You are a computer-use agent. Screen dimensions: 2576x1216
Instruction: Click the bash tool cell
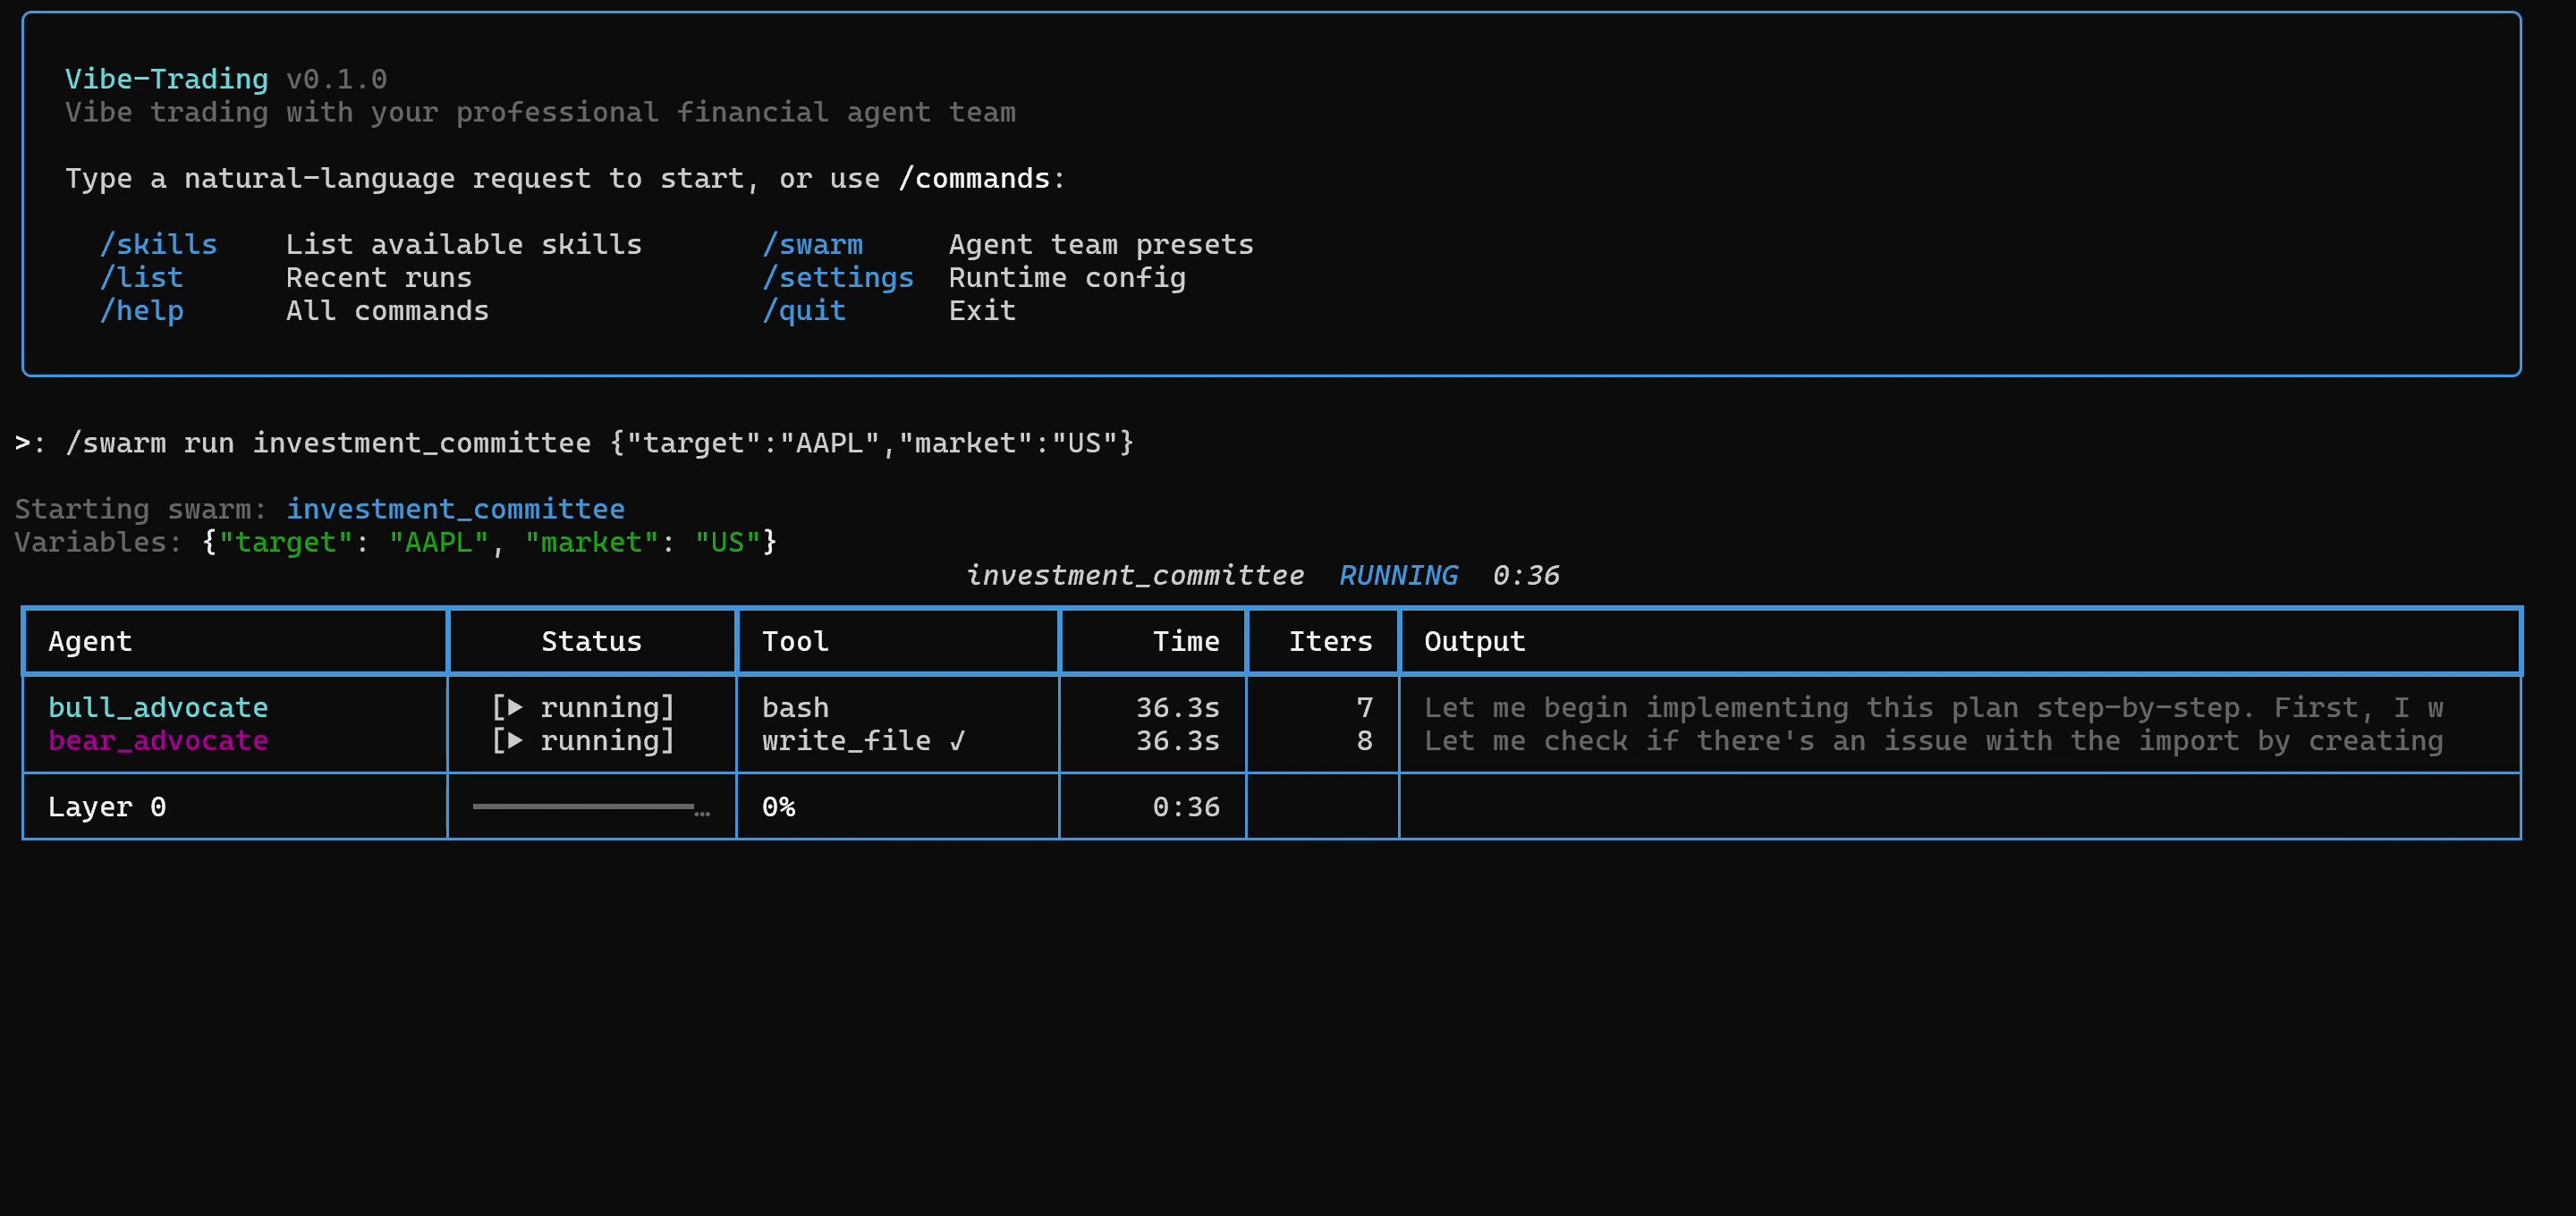coord(795,708)
